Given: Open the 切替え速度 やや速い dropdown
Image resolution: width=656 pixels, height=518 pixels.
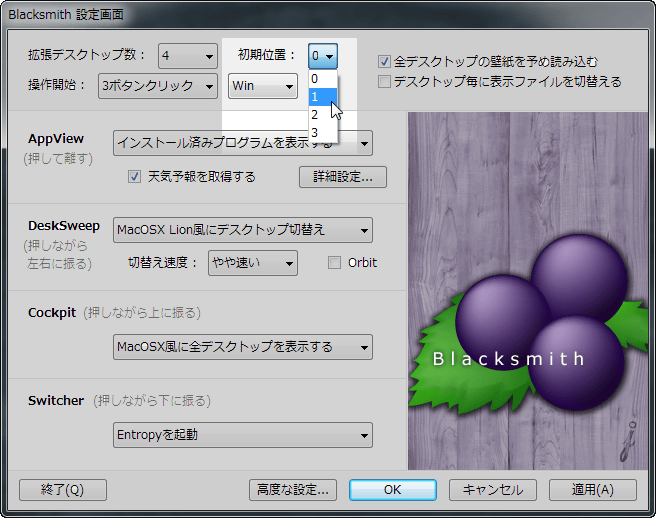Looking at the screenshot, I should click(253, 263).
